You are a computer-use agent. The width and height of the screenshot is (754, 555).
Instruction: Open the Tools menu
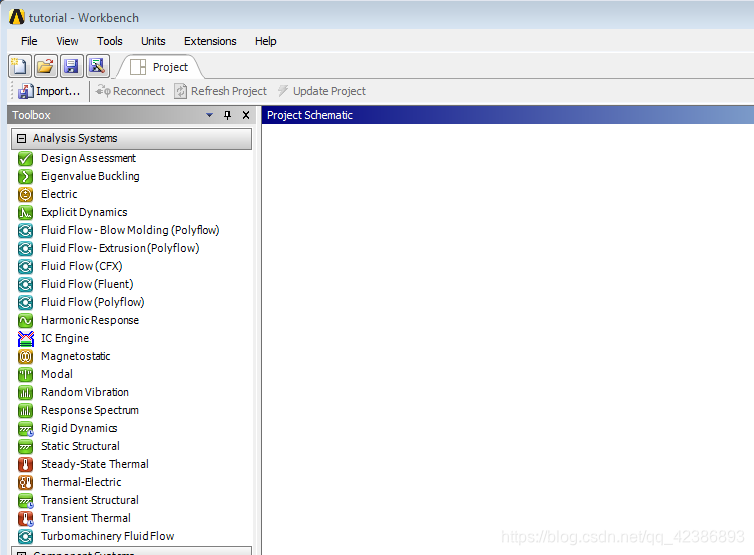pos(110,41)
